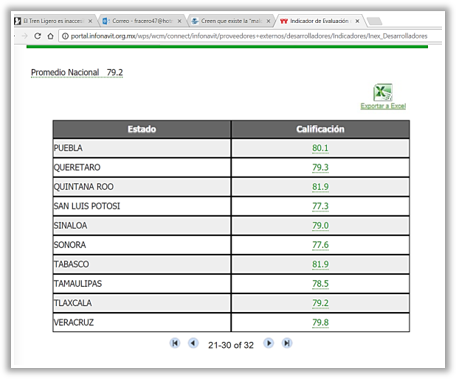456x379 pixels.
Task: Focus the address bar URL field
Action: 249,36
